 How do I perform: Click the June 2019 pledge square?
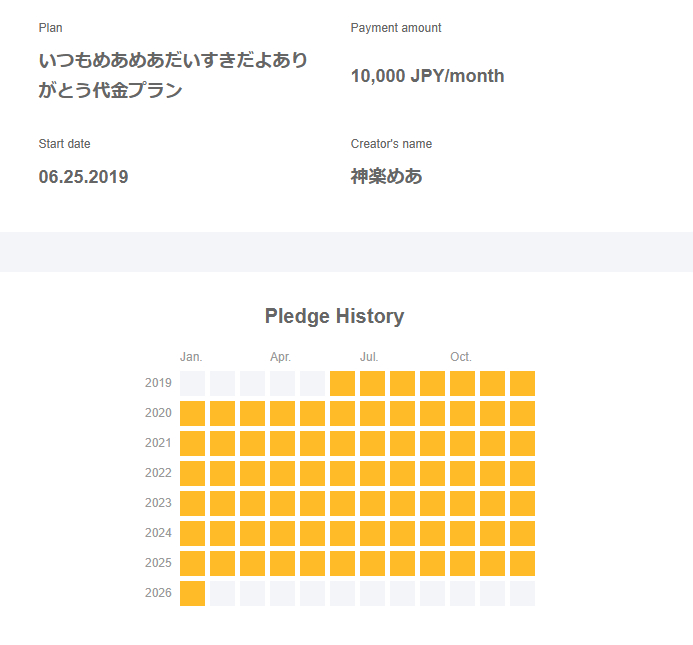pyautogui.click(x=342, y=383)
